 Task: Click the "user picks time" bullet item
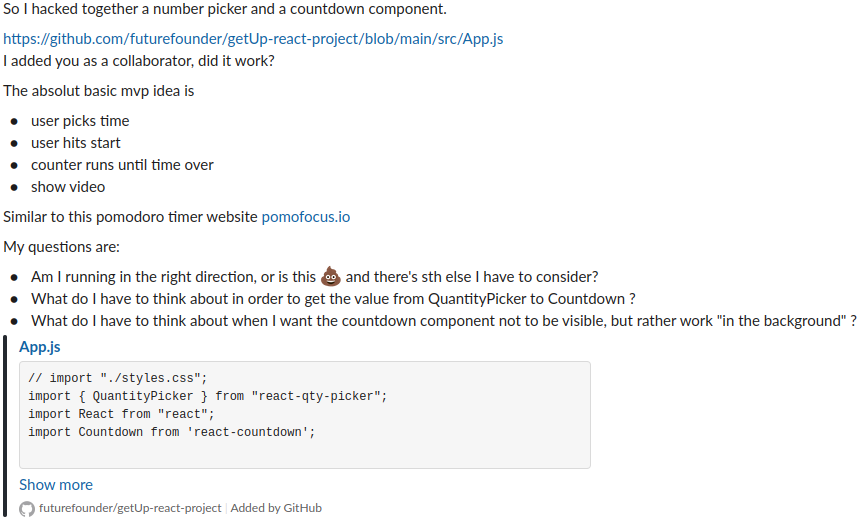pos(80,121)
